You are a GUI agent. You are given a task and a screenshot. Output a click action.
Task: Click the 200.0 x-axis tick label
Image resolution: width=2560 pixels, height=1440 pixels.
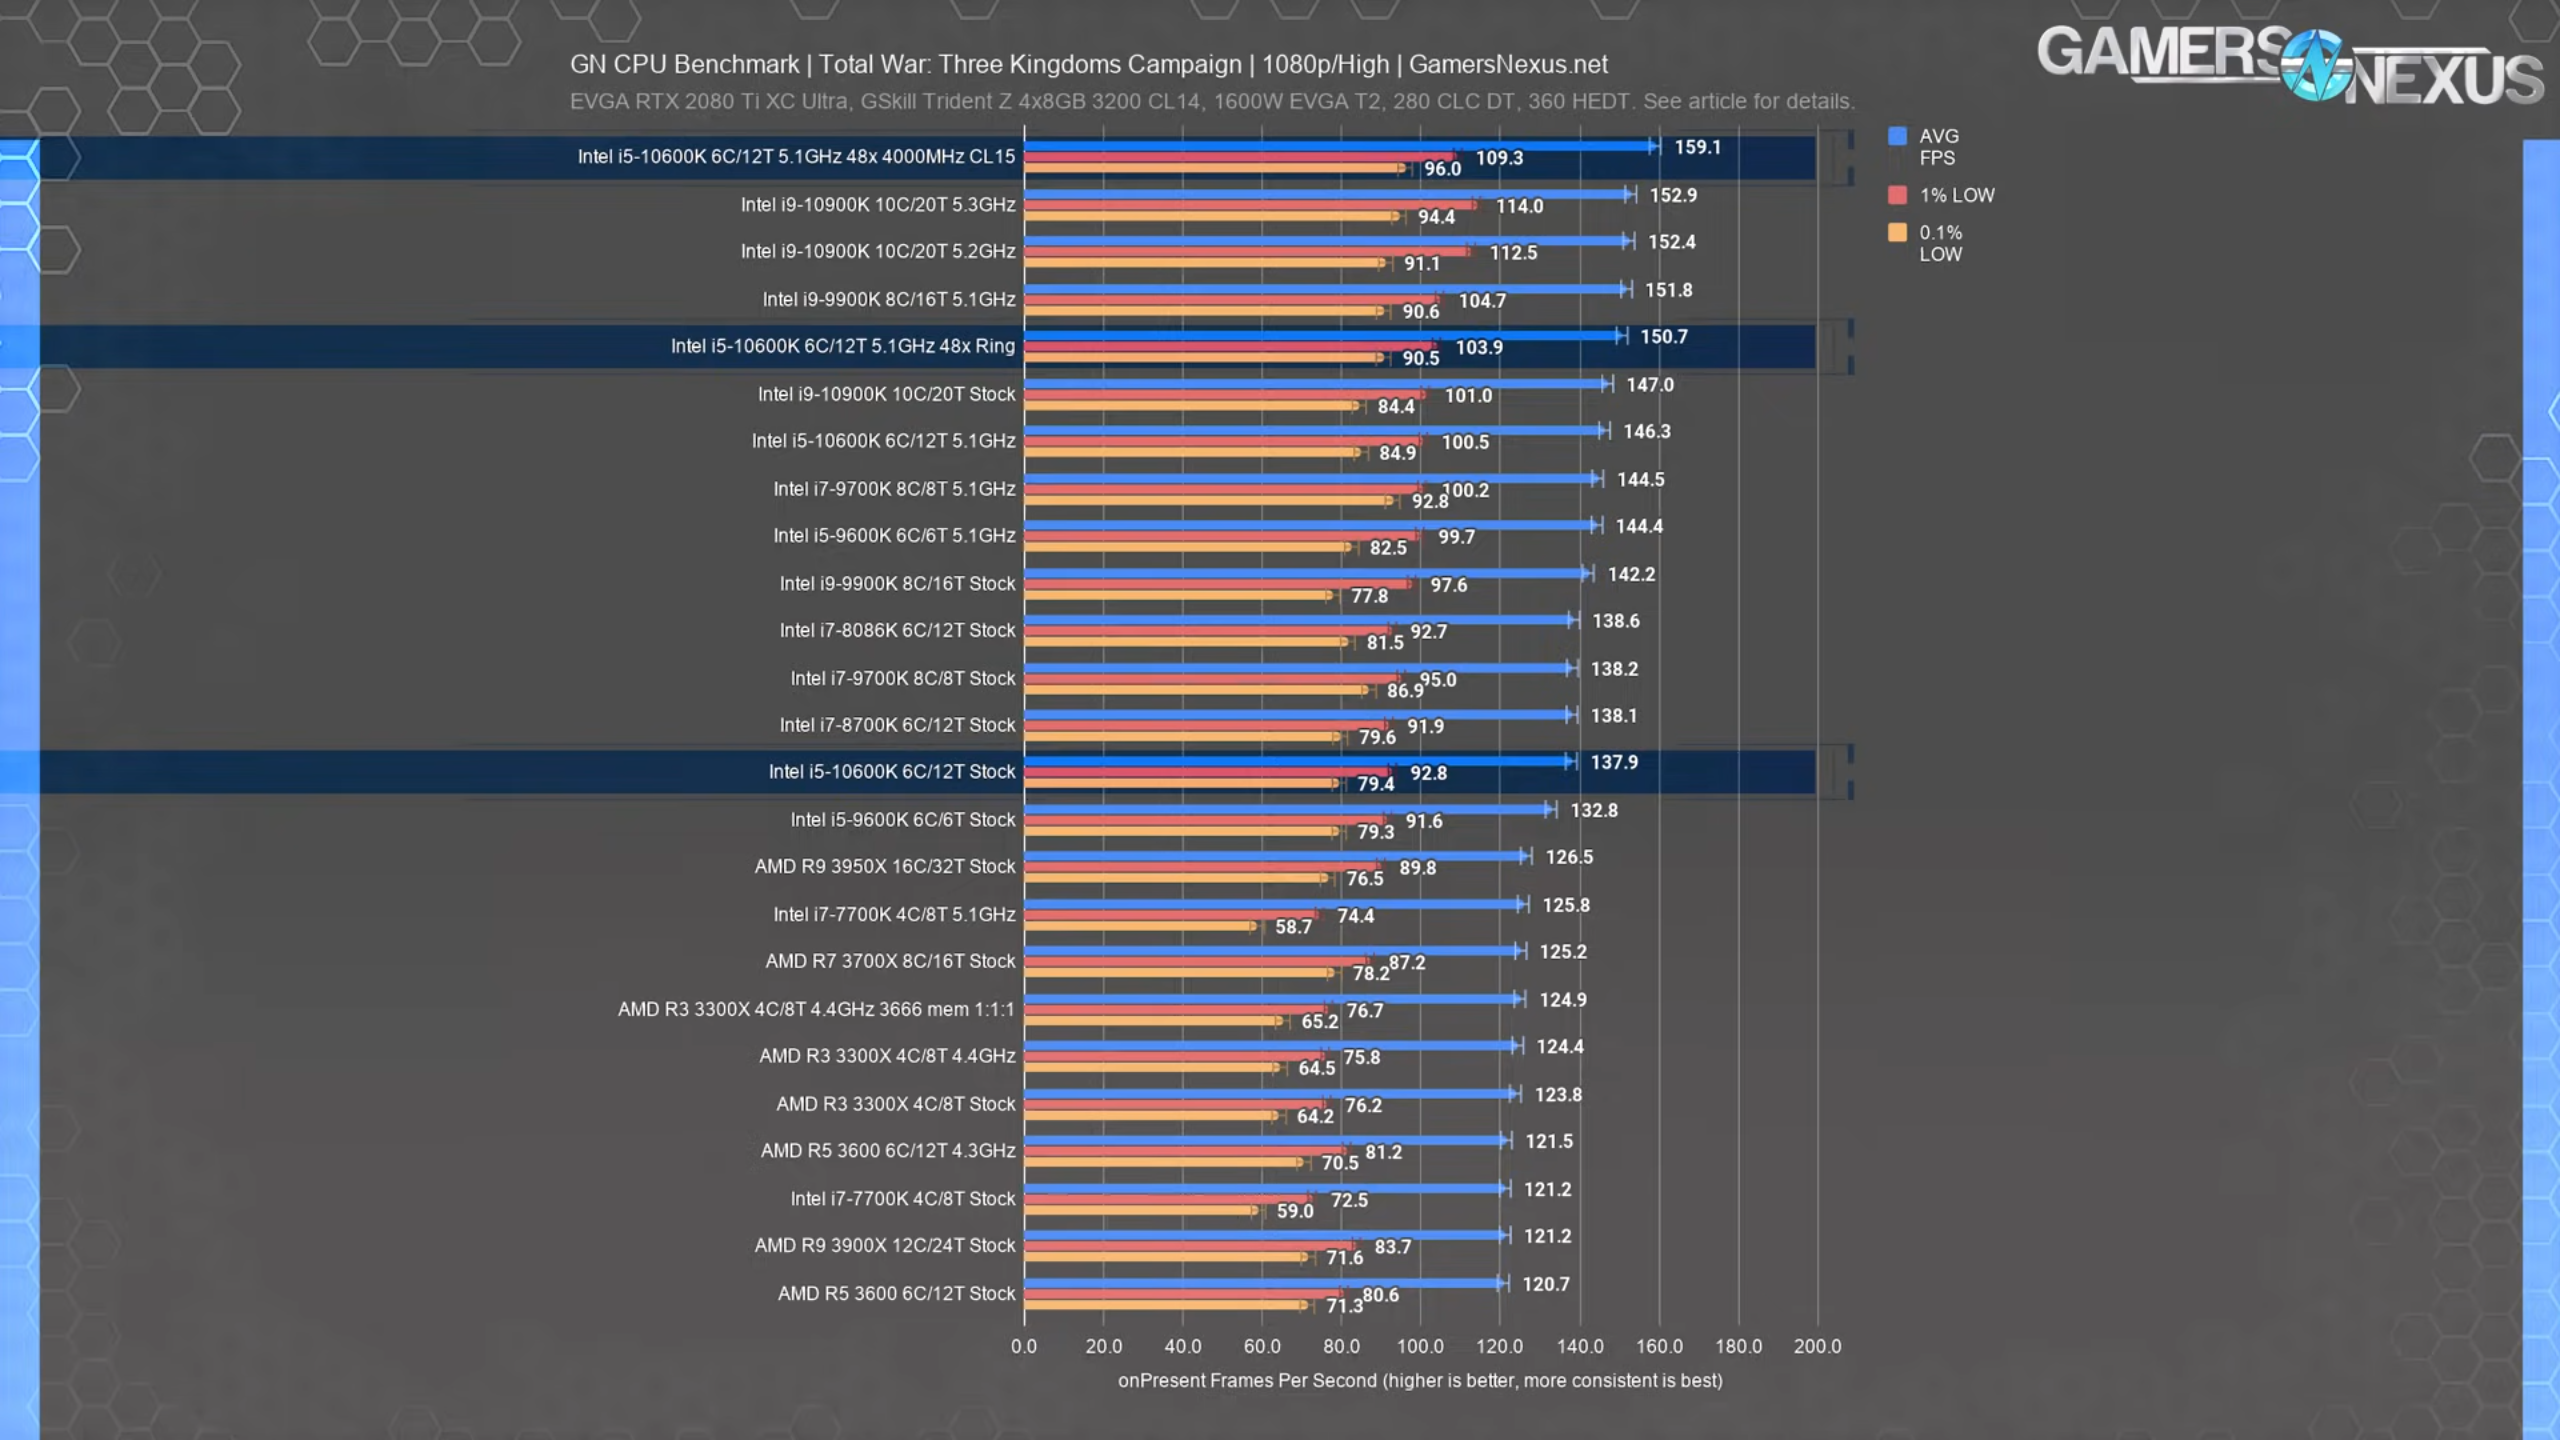pos(1817,1347)
